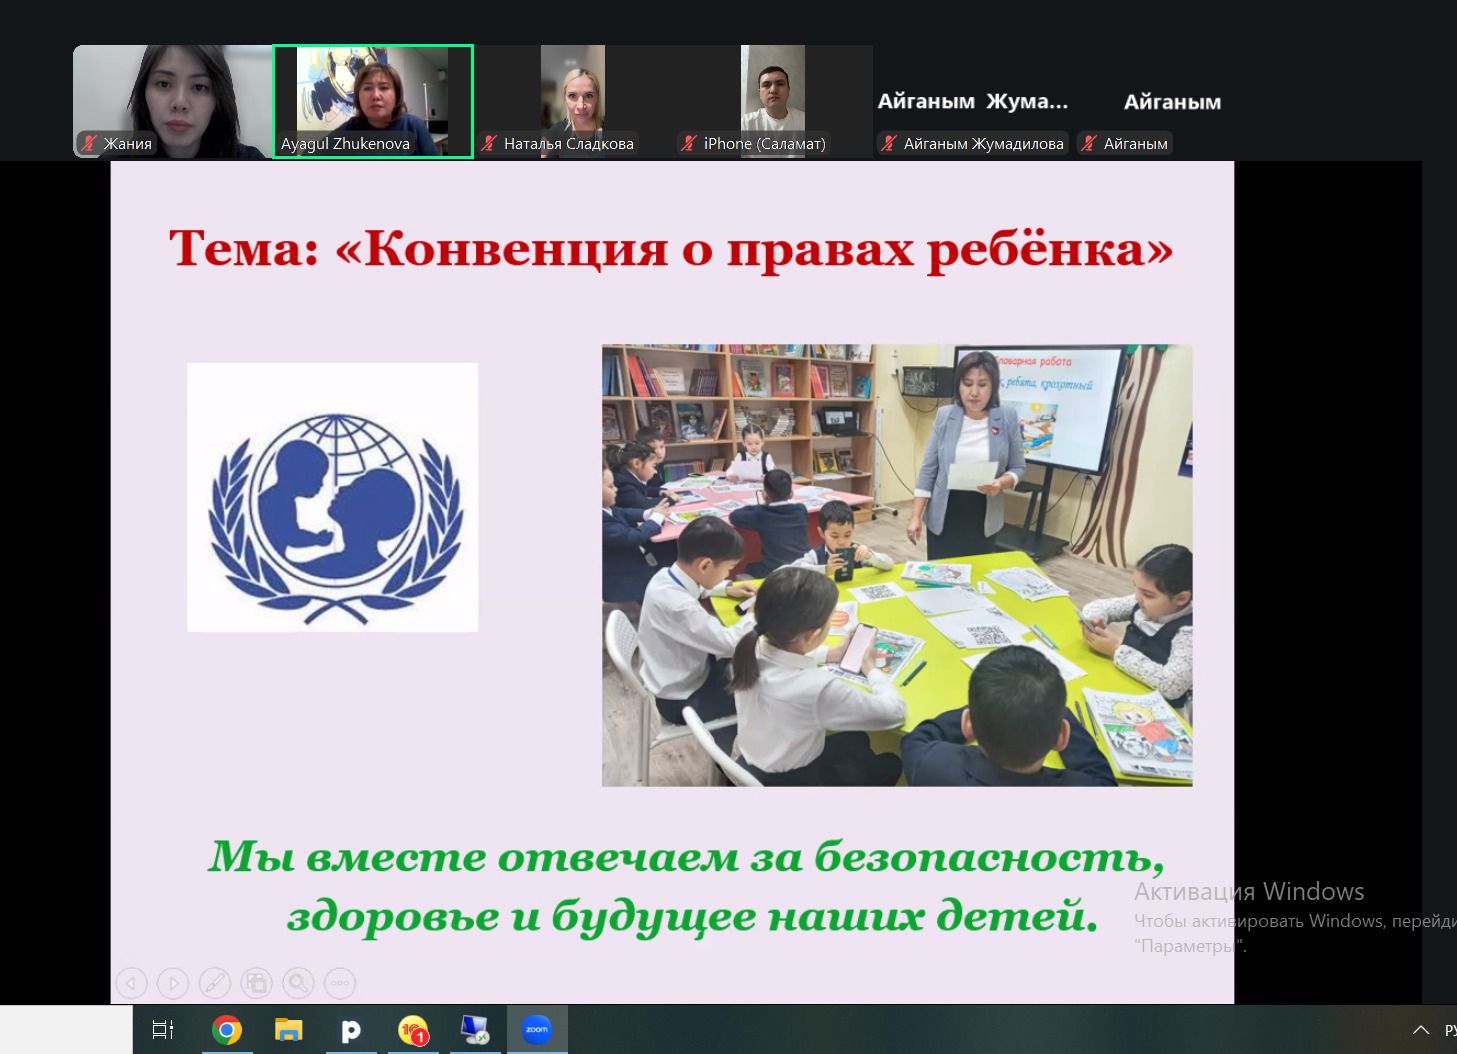Open the slideshow pen tool

tap(215, 983)
